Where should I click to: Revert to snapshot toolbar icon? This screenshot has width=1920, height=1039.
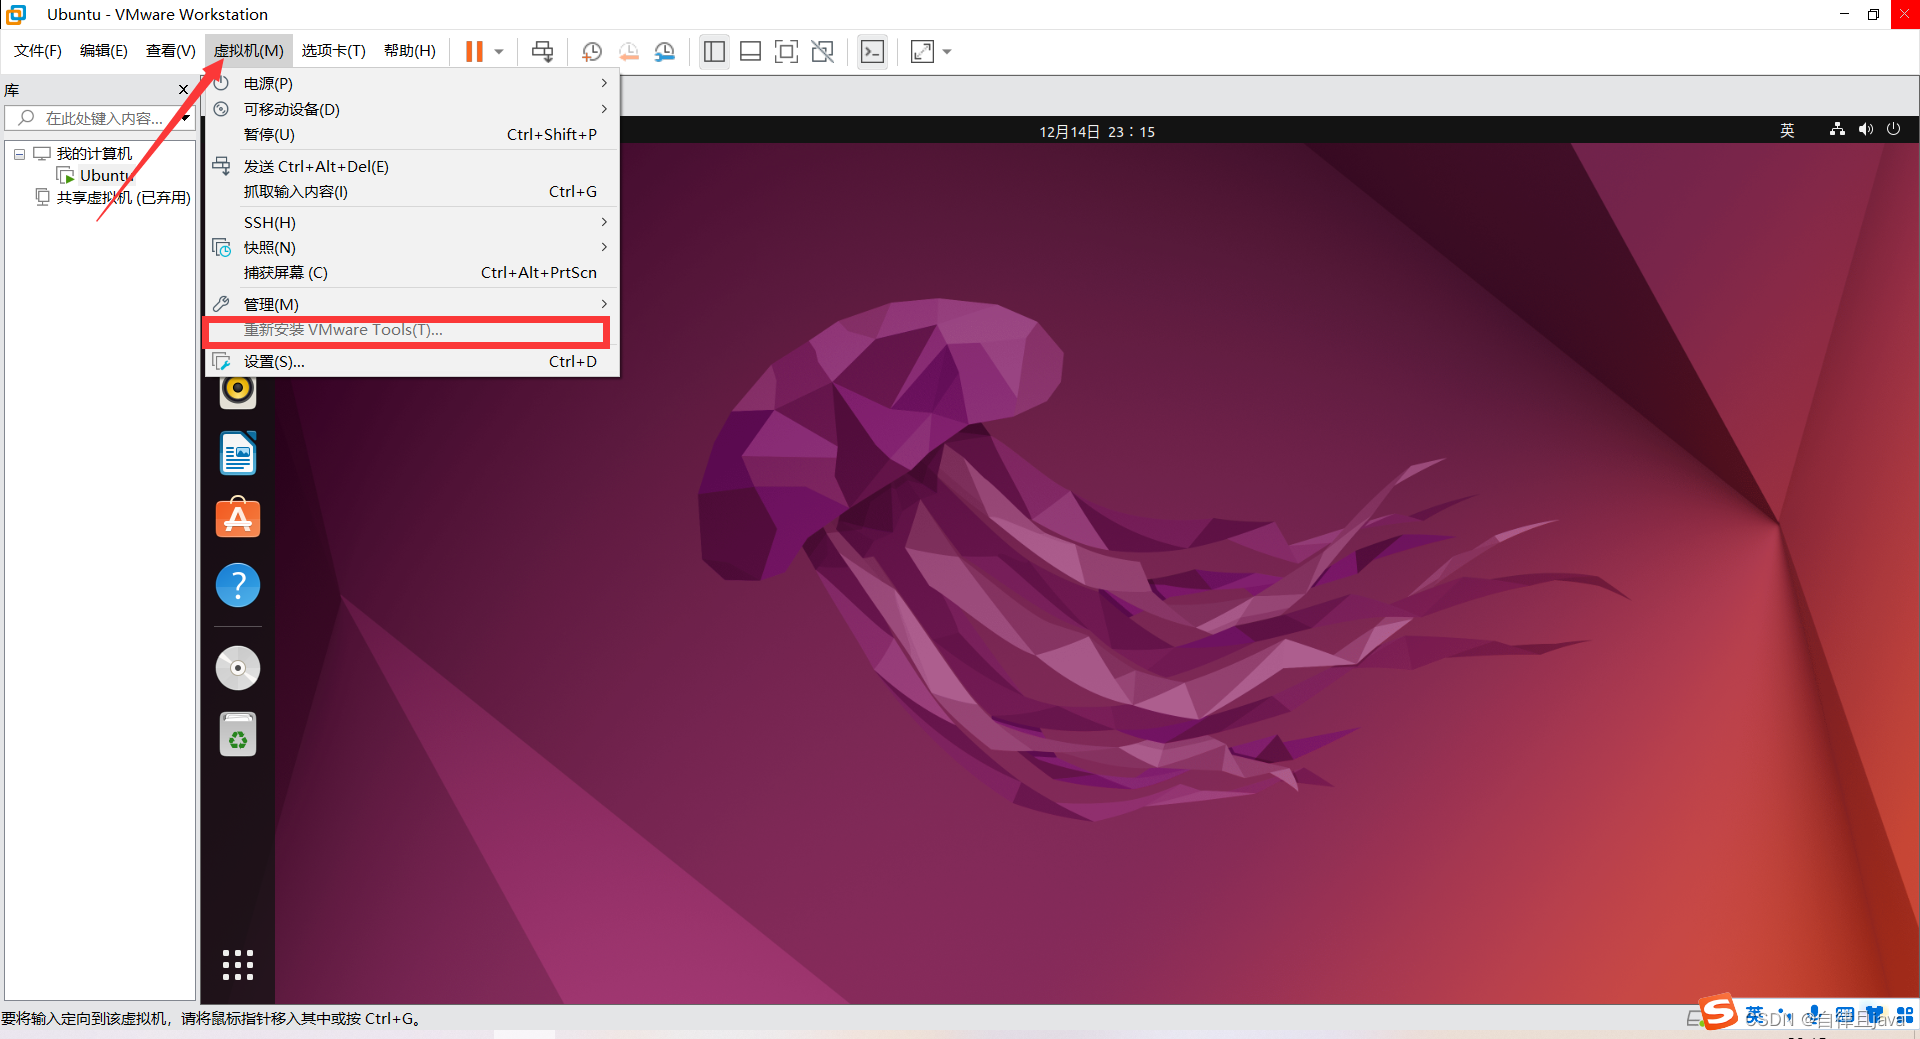coord(628,51)
